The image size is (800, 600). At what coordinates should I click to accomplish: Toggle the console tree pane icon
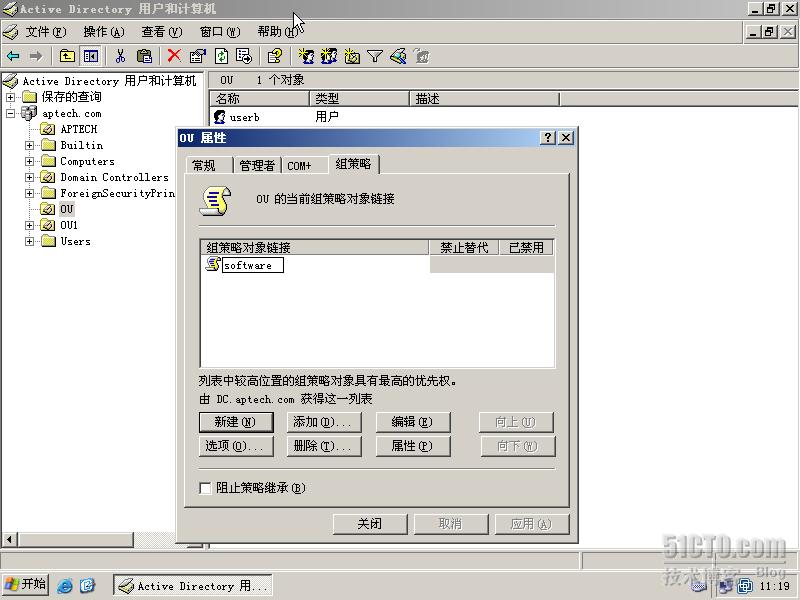point(91,56)
